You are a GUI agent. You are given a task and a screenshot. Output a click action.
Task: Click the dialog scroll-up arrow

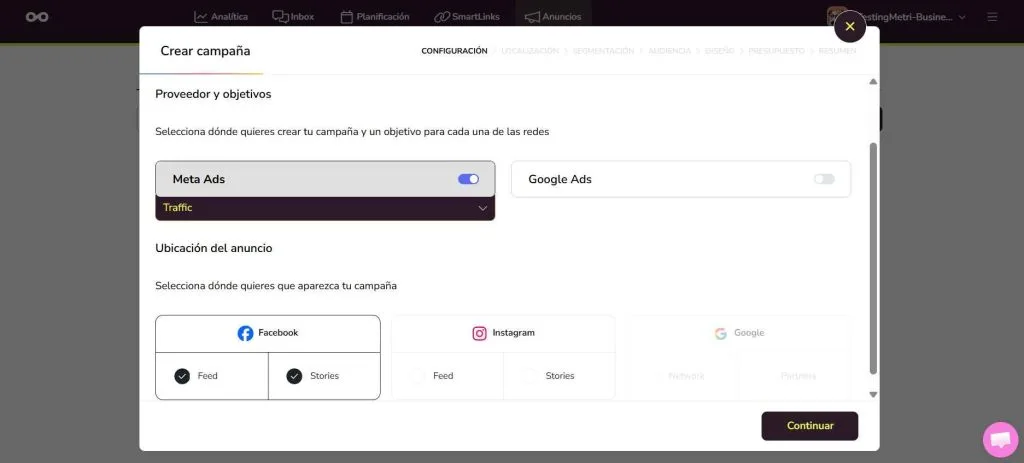click(873, 82)
